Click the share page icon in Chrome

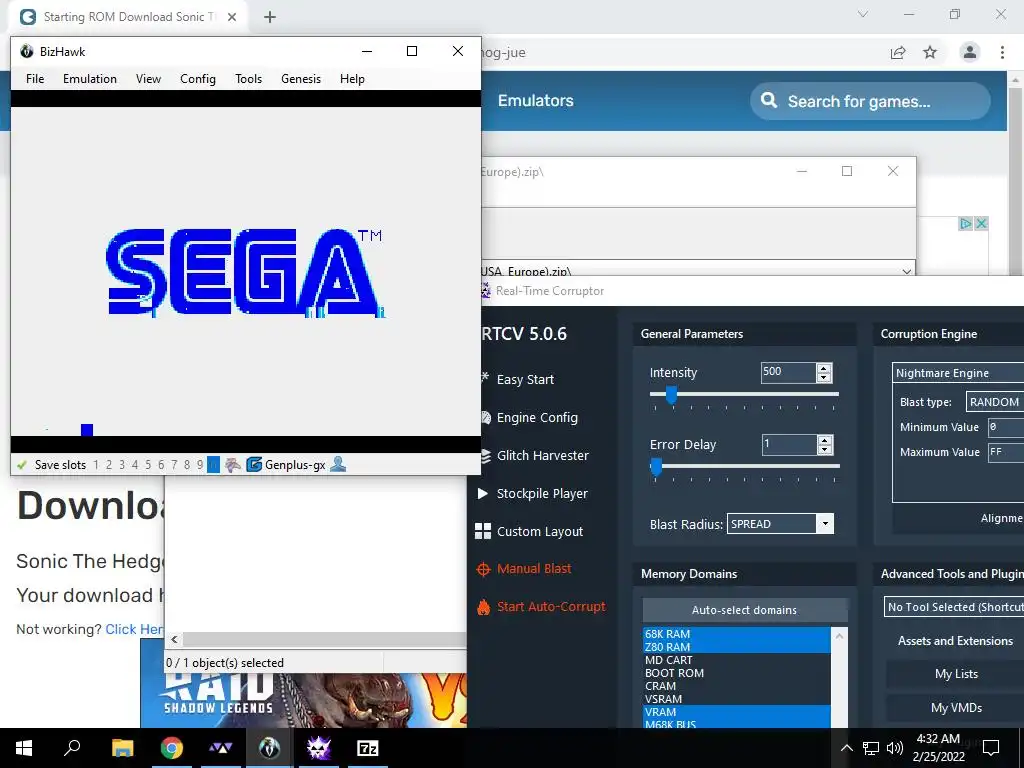pos(898,52)
